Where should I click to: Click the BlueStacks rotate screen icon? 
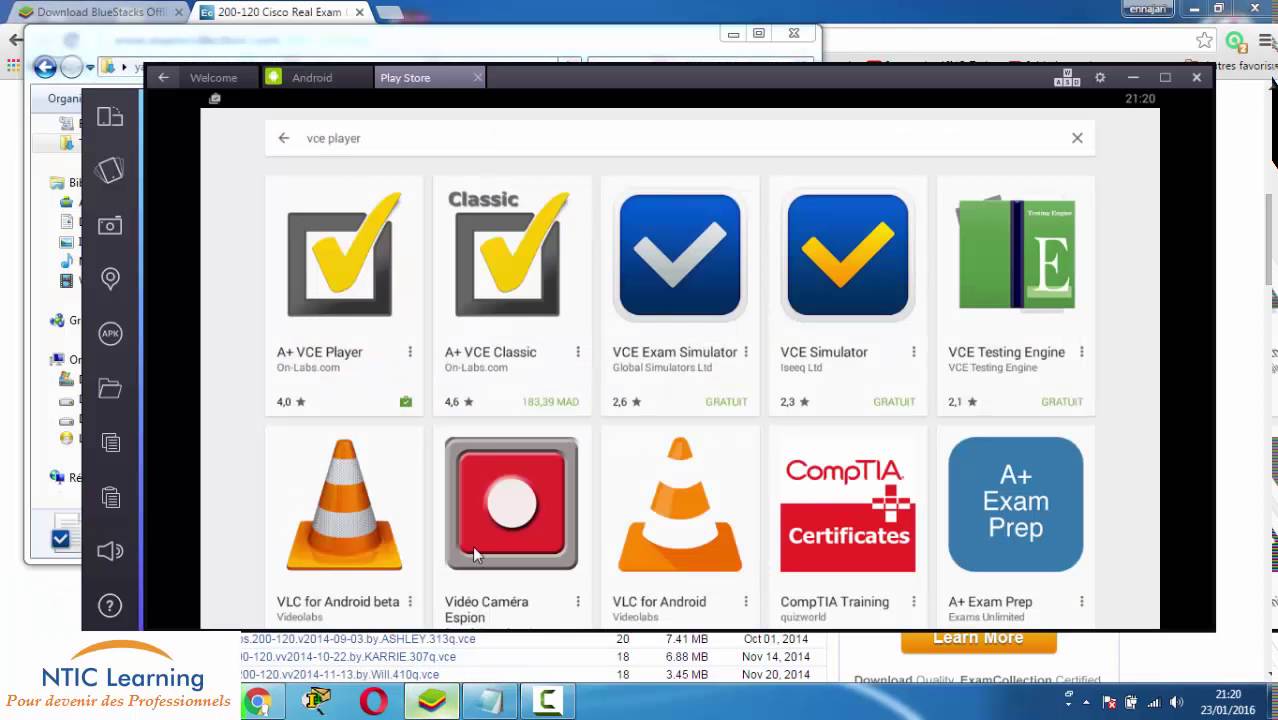coord(110,171)
